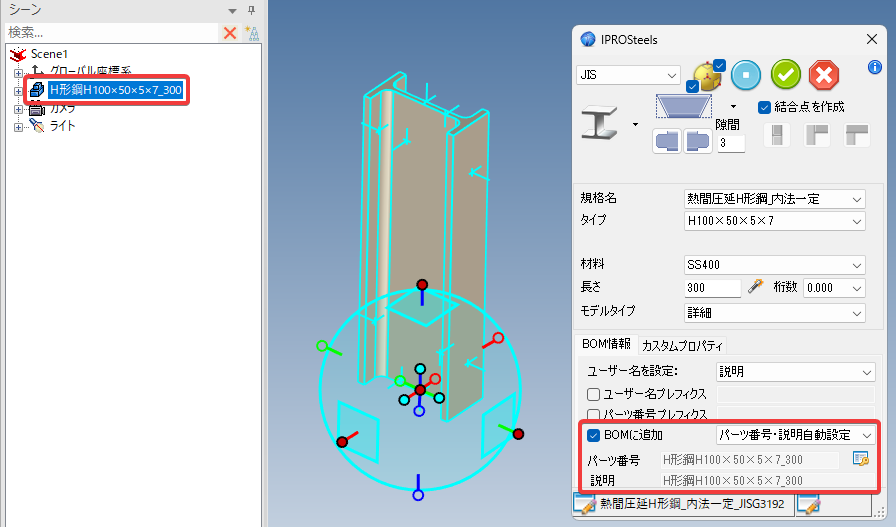Image resolution: width=896 pixels, height=527 pixels.
Task: Click the top red triball handle
Action: coord(422,285)
